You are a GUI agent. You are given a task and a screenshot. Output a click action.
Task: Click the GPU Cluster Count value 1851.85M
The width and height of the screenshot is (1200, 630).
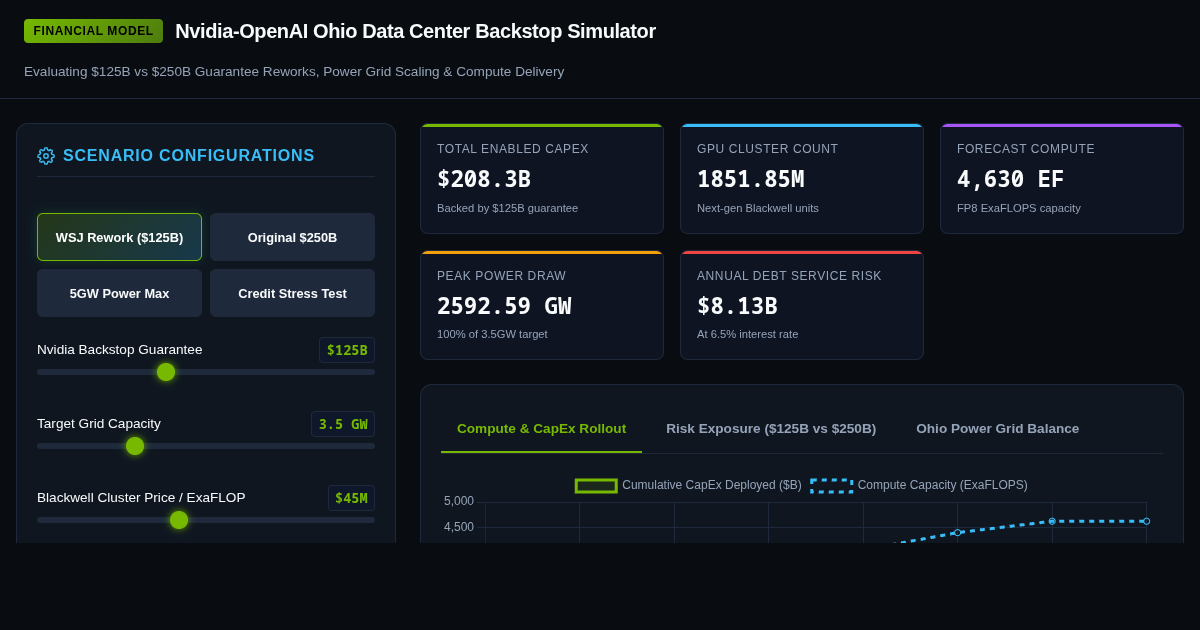pyautogui.click(x=750, y=179)
